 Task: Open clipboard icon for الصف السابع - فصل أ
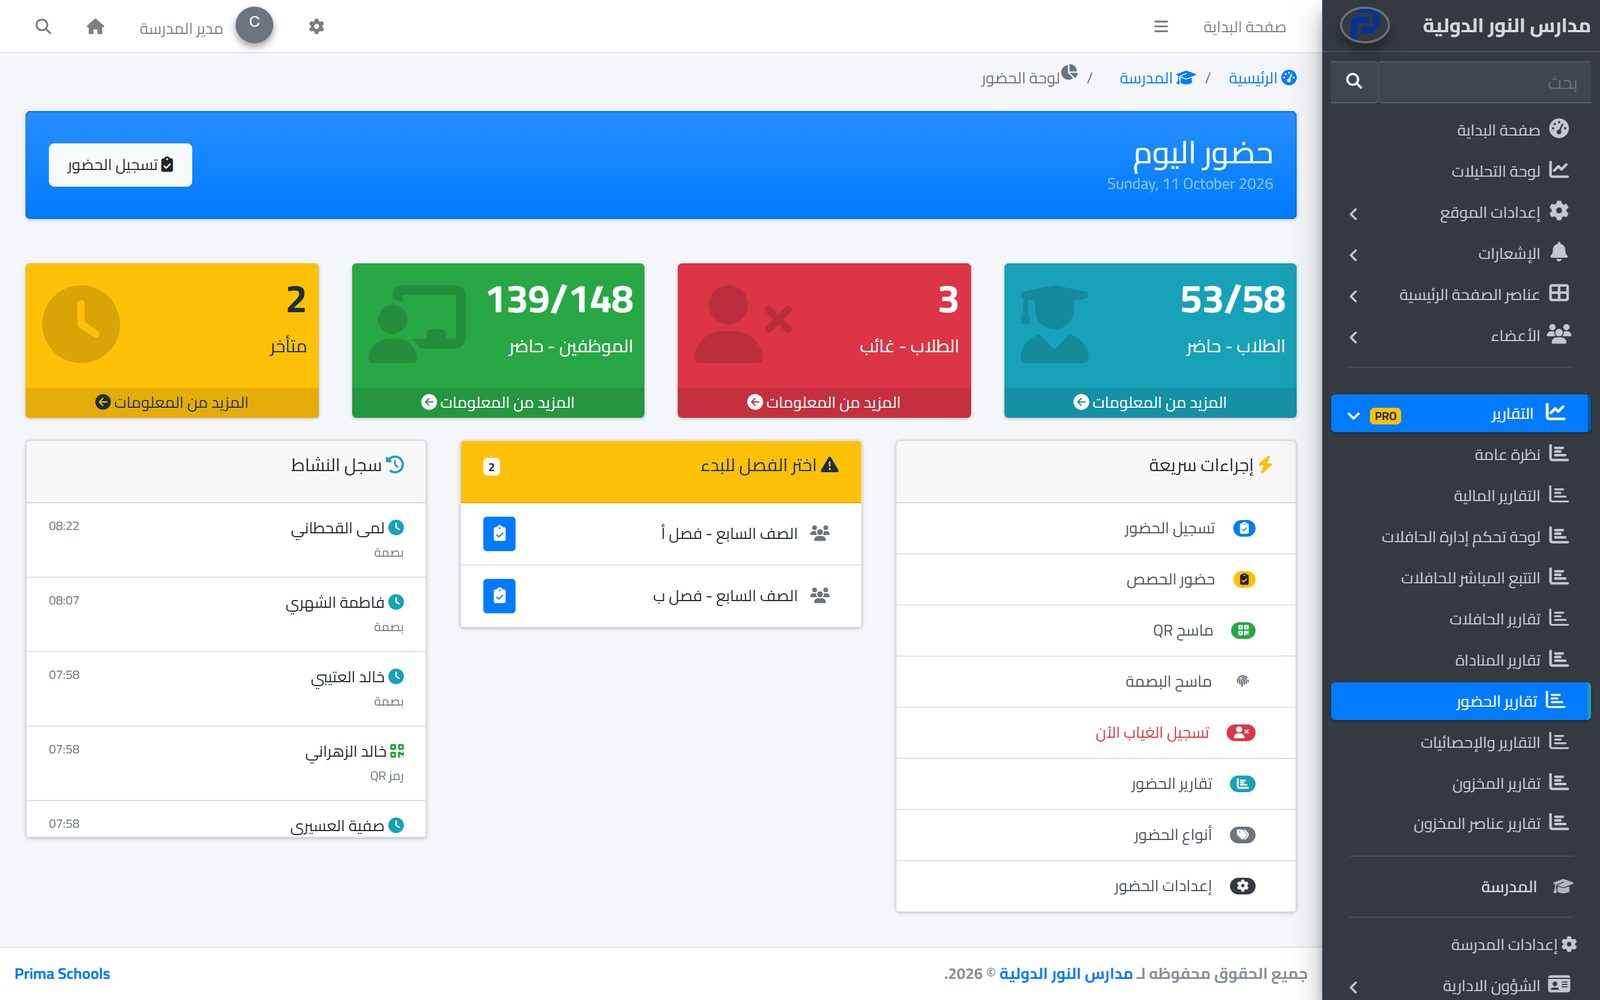[x=499, y=534]
